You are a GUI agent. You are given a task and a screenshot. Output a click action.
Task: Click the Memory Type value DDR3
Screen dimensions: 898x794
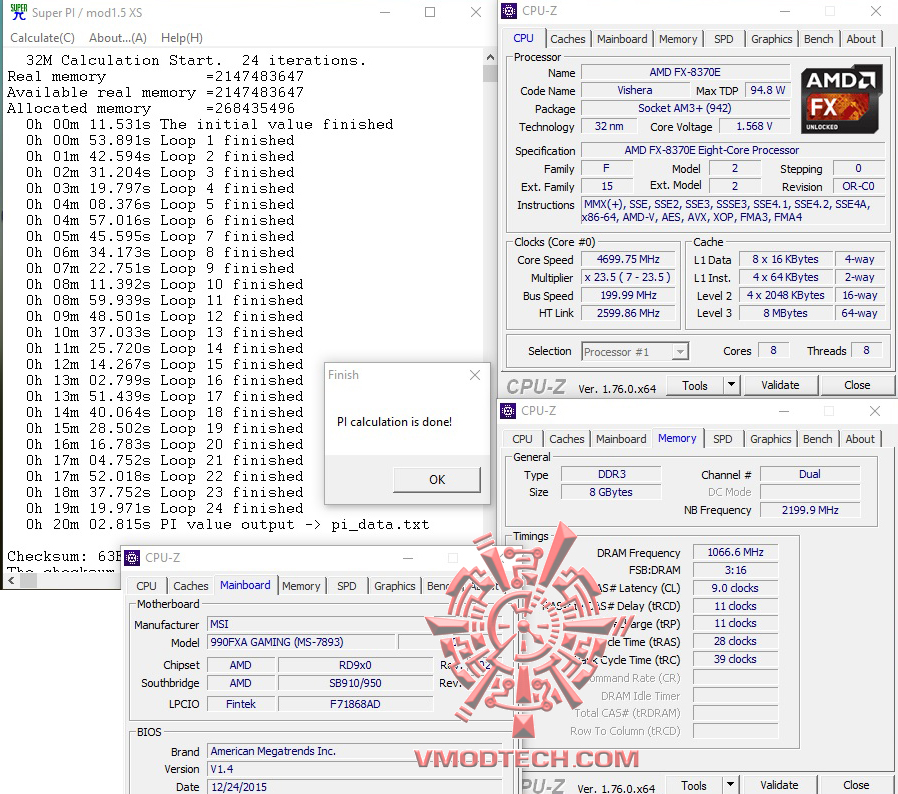click(x=612, y=474)
